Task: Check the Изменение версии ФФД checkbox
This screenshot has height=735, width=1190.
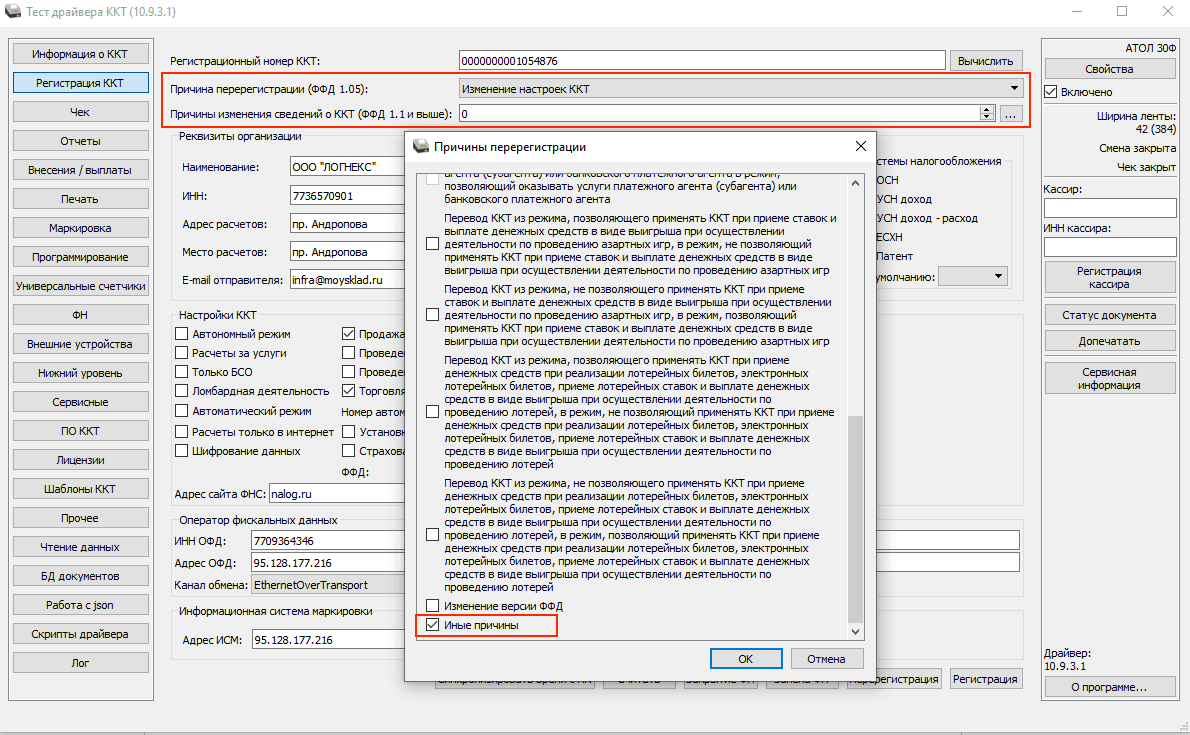Action: pos(432,606)
